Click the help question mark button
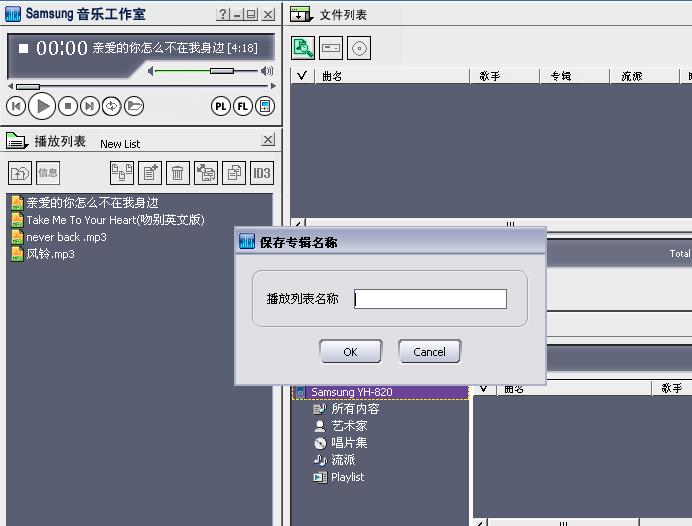This screenshot has width=692, height=526. pos(222,14)
